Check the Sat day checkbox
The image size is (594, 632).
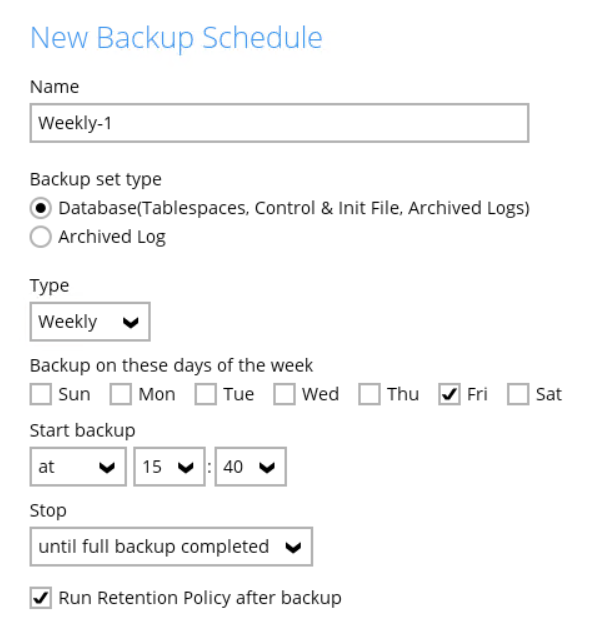pyautogui.click(x=518, y=394)
